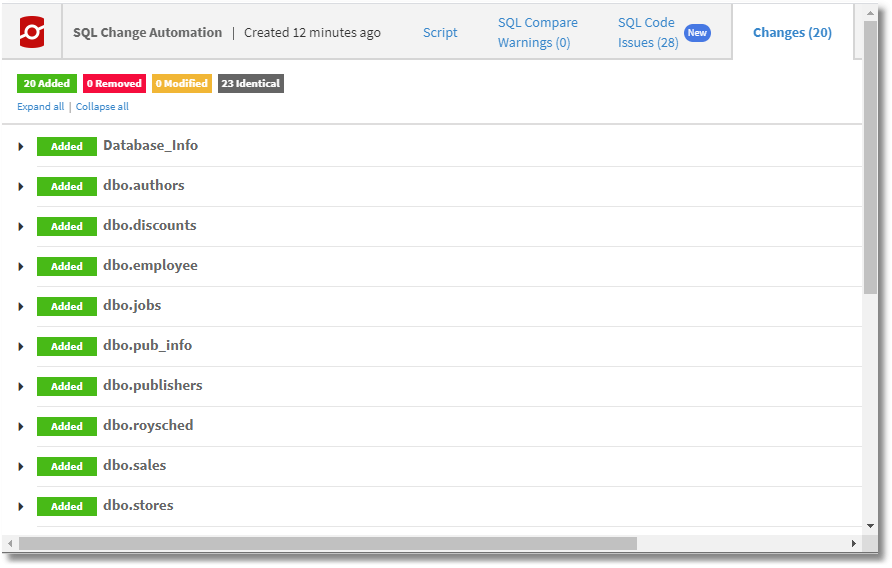This screenshot has height=568, width=892.
Task: Click the vertical scrollbar thumb
Action: [x=870, y=158]
